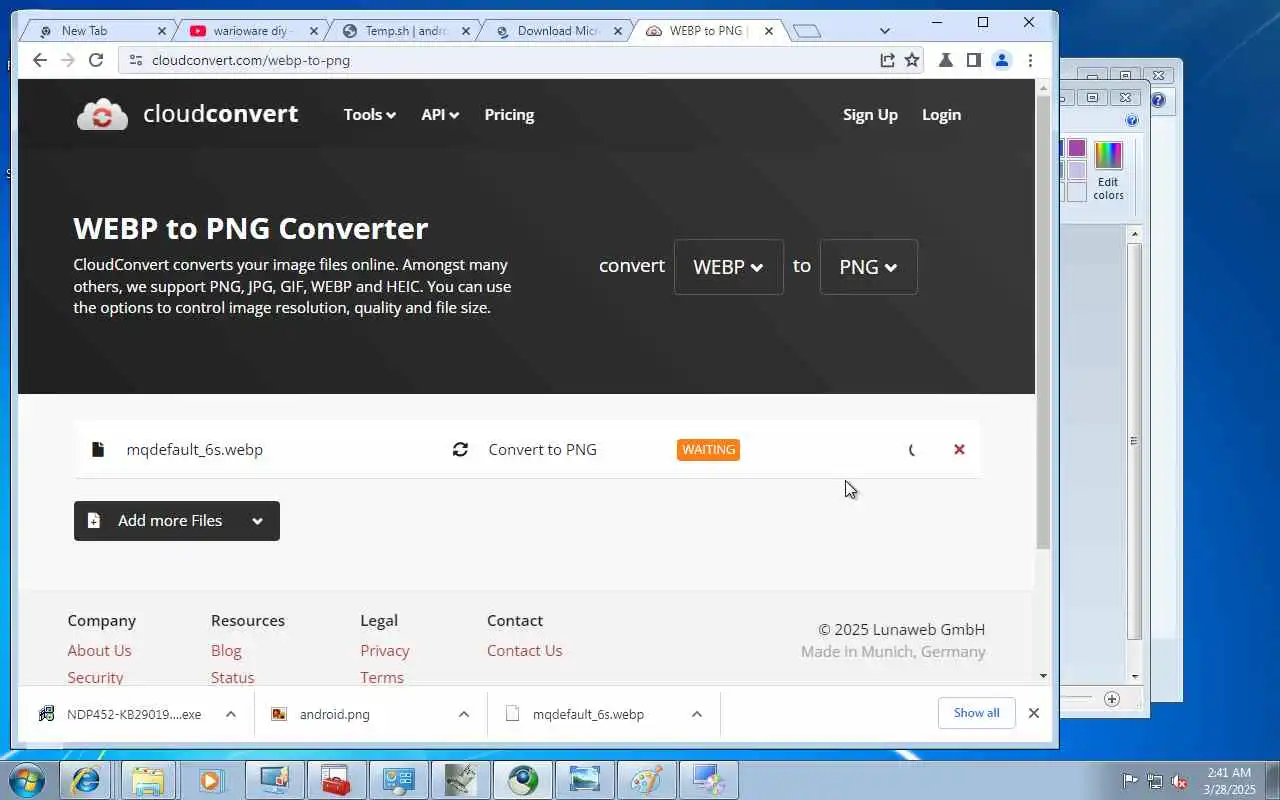The image size is (1280, 800).
Task: Toggle the browser side panel icon
Action: tap(973, 60)
